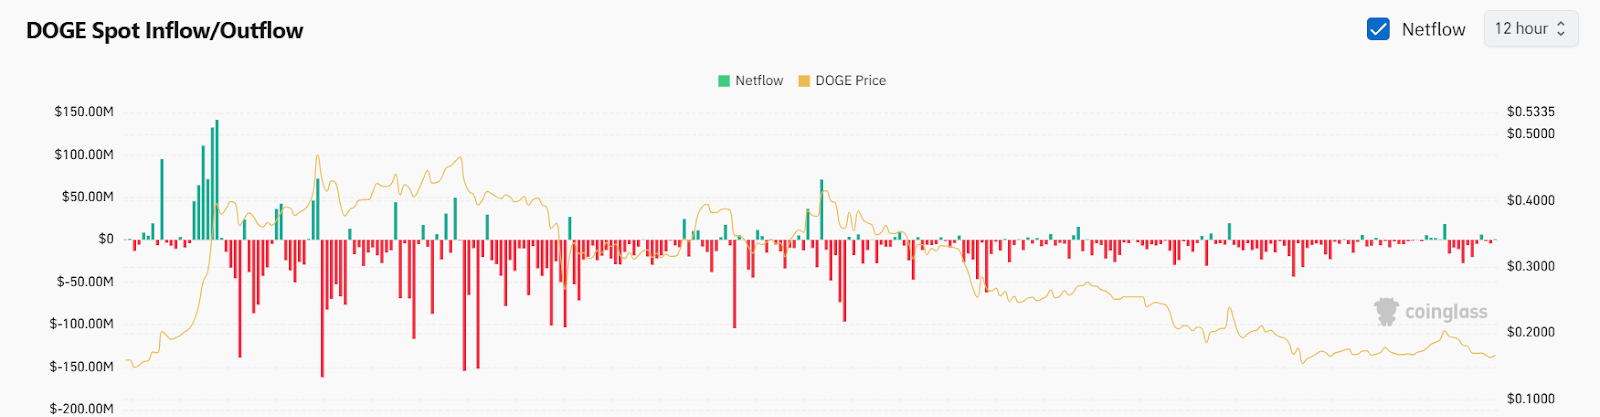Click the $0.3000 price axis label
This screenshot has height=417, width=1600.
click(1531, 266)
